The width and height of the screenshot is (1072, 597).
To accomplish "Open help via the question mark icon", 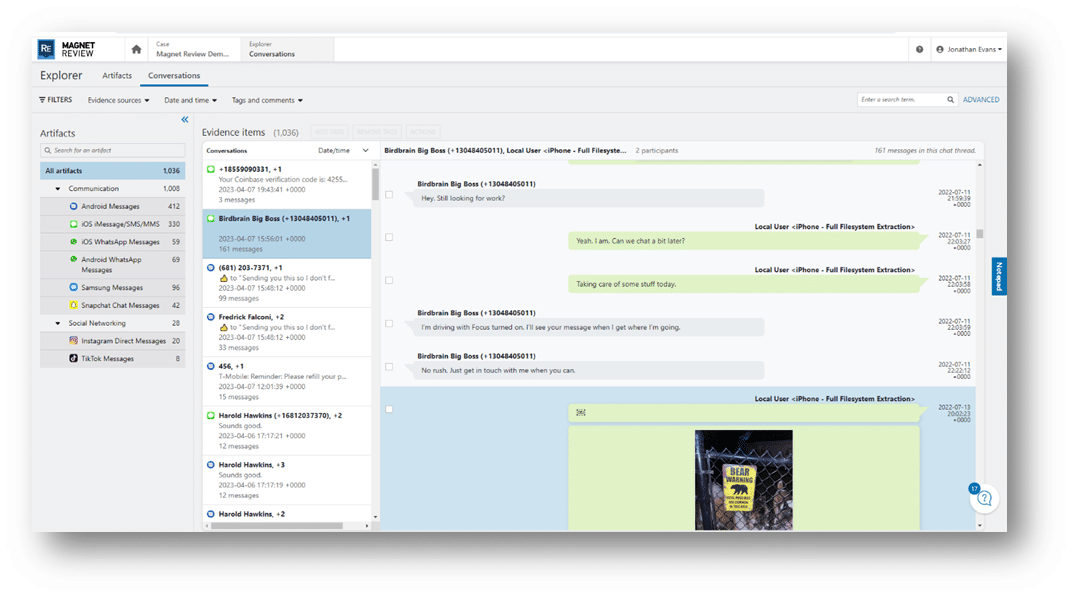I will click(919, 48).
